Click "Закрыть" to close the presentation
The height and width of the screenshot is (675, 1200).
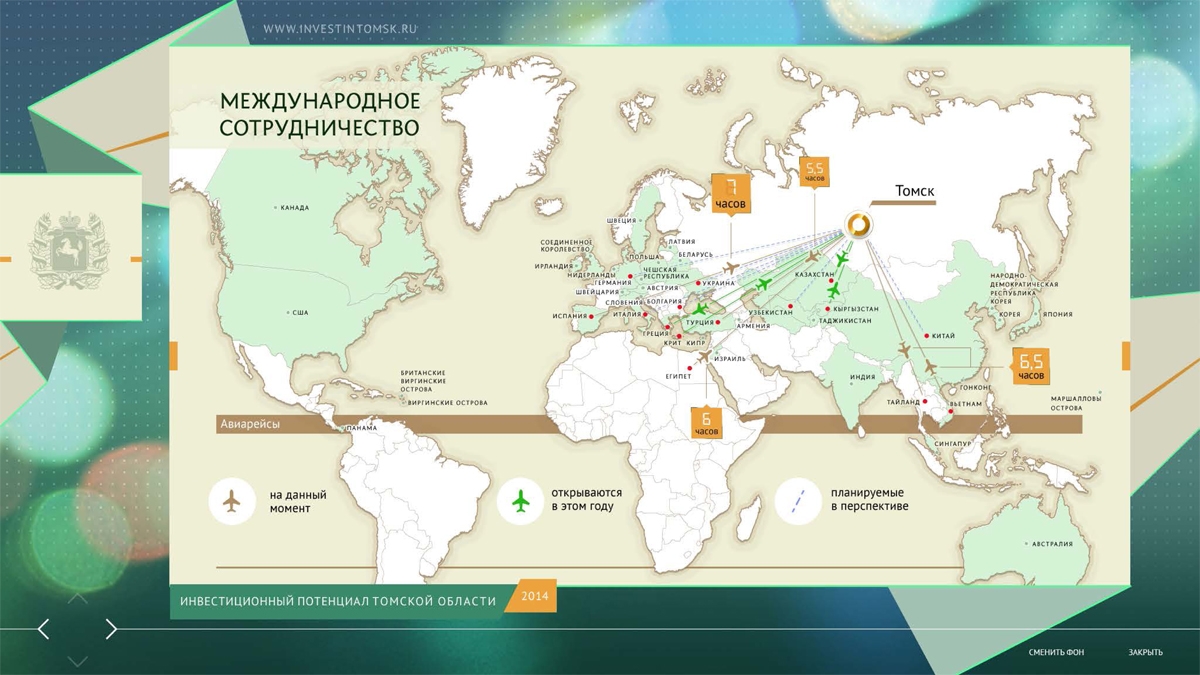1145,653
